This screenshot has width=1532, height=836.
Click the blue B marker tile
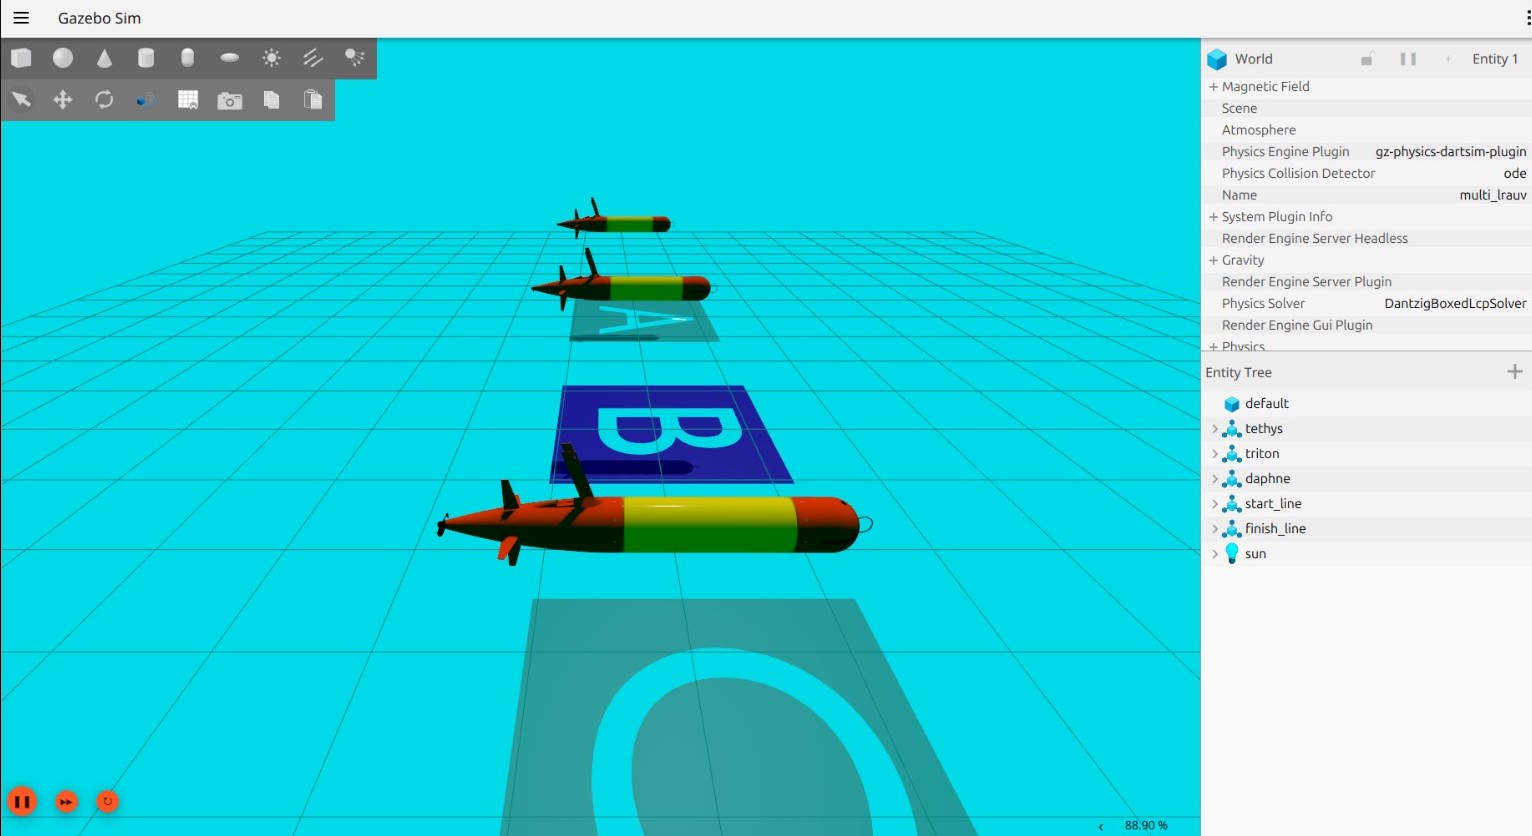672,435
